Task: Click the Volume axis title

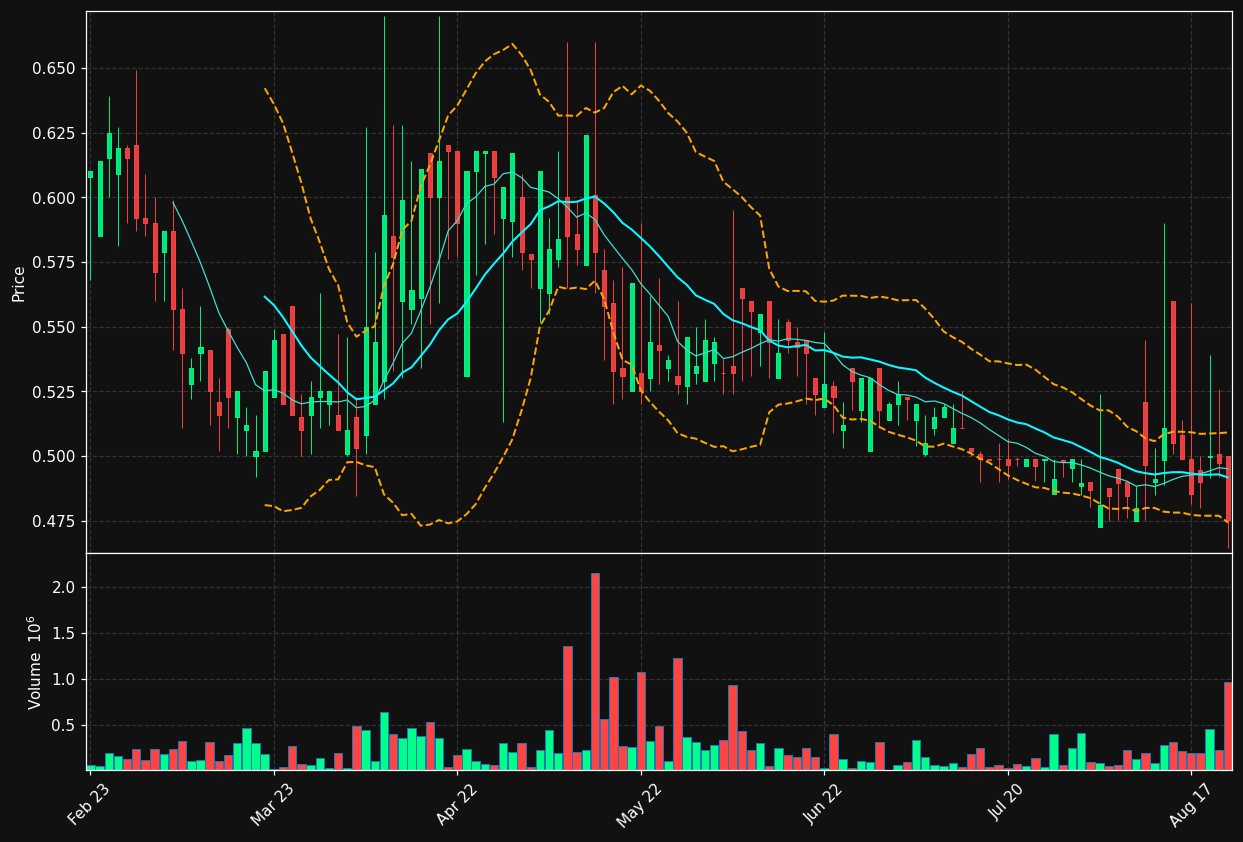Action: (35, 662)
